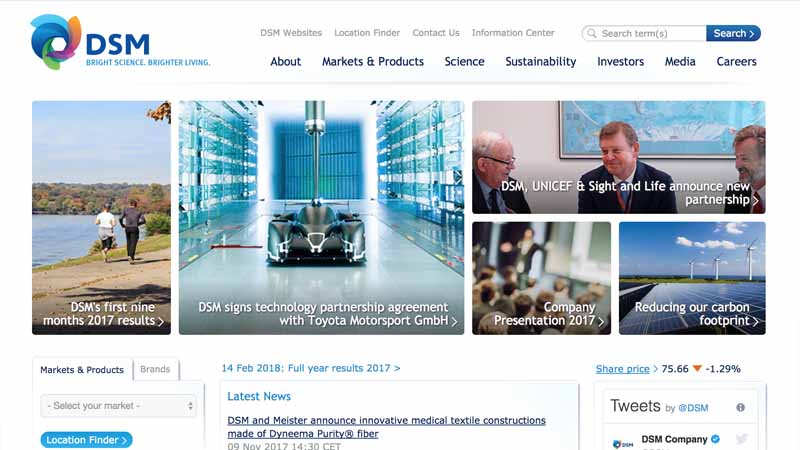Open the Careers menu
The height and width of the screenshot is (450, 800).
736,62
